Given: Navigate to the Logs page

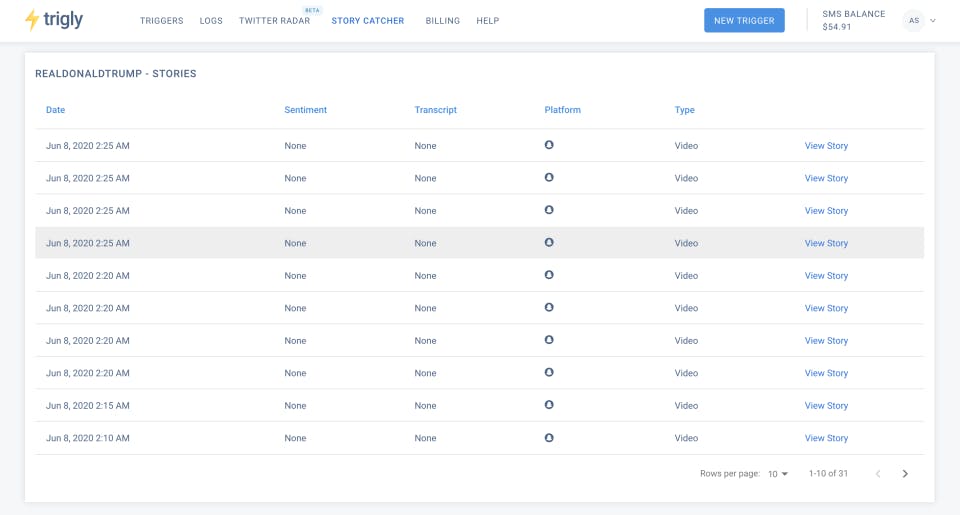Looking at the screenshot, I should [x=211, y=21].
